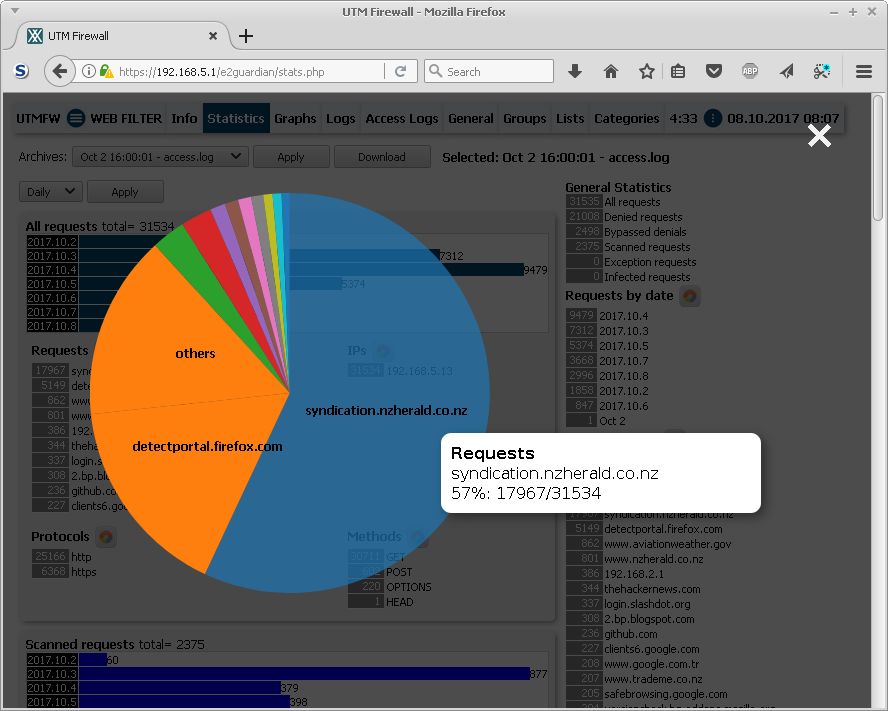Reload the page with refresh icon

[400, 71]
